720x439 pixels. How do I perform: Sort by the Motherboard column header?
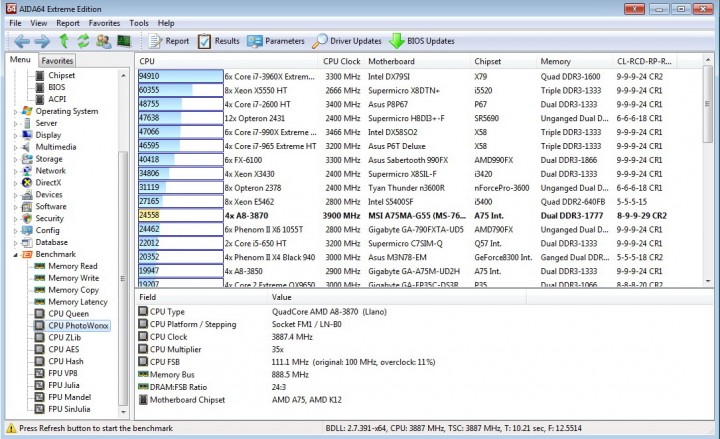[416, 62]
